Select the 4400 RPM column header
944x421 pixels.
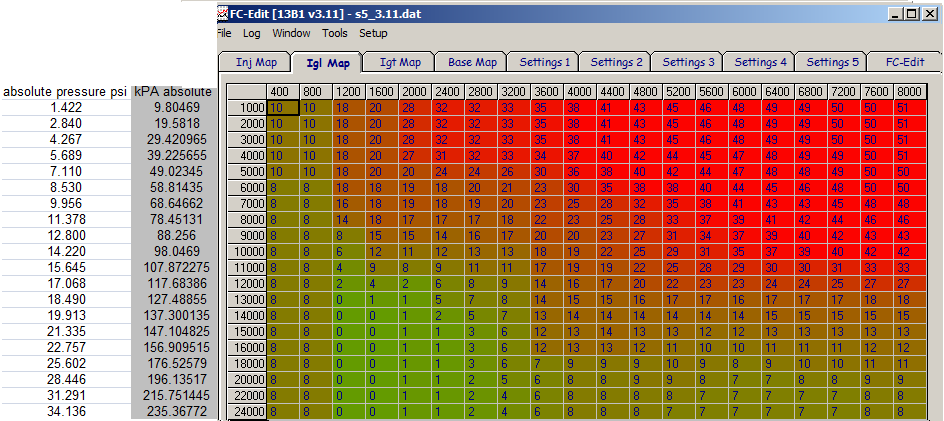coord(613,92)
